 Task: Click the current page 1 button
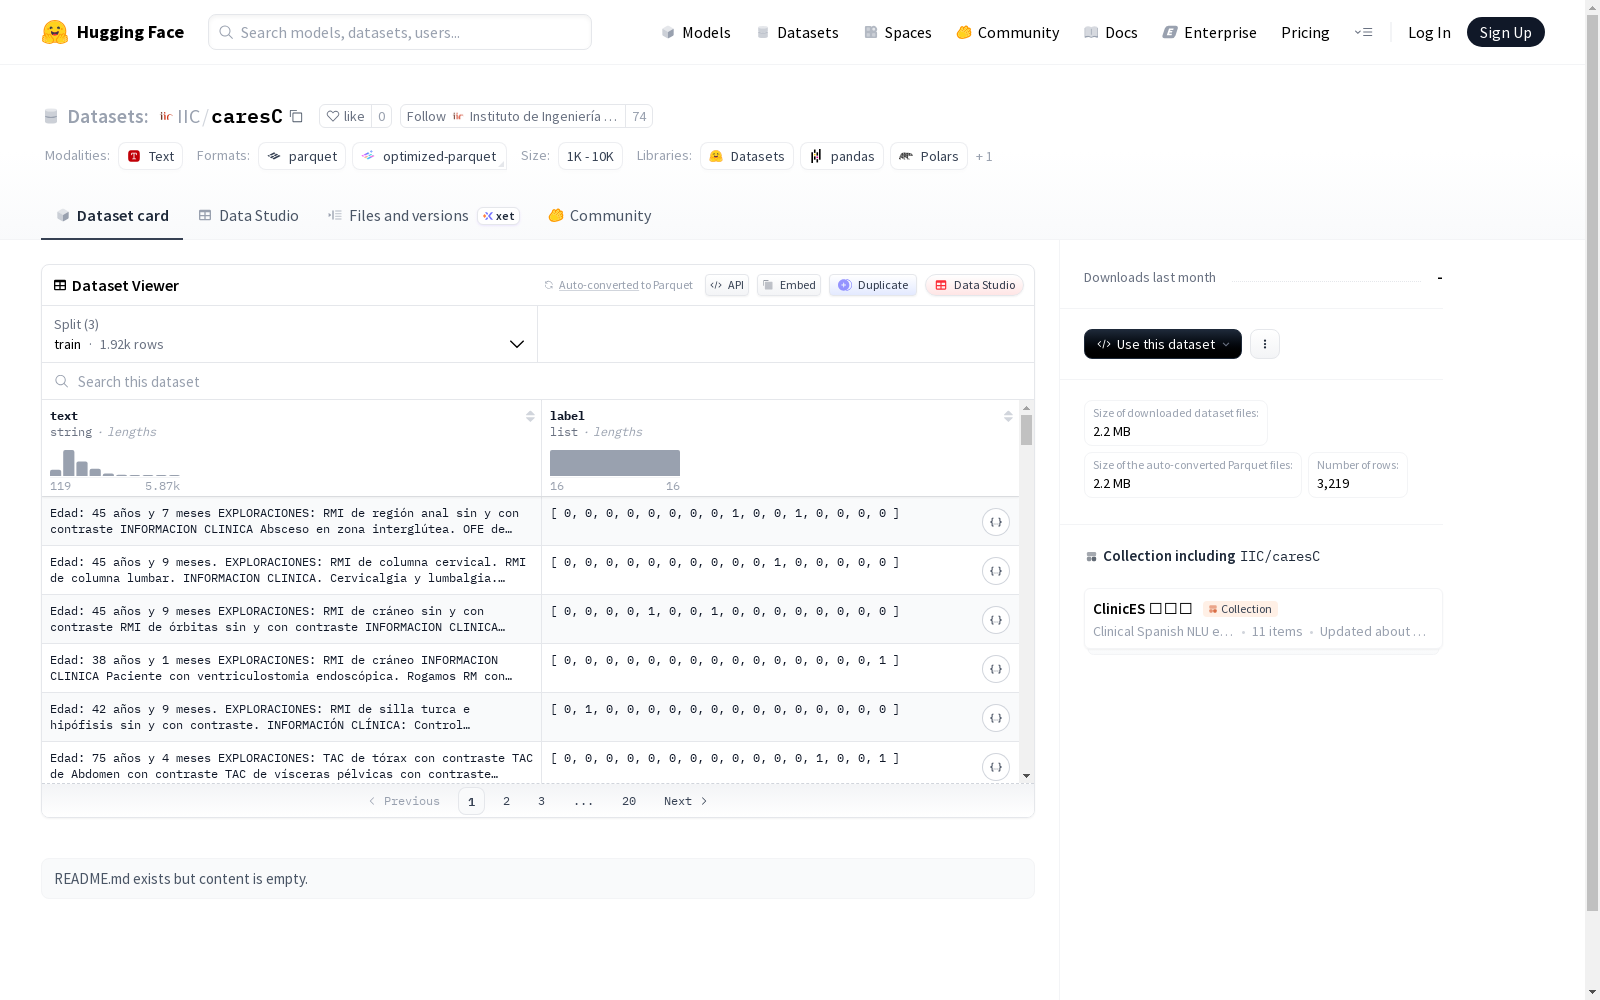pos(471,801)
